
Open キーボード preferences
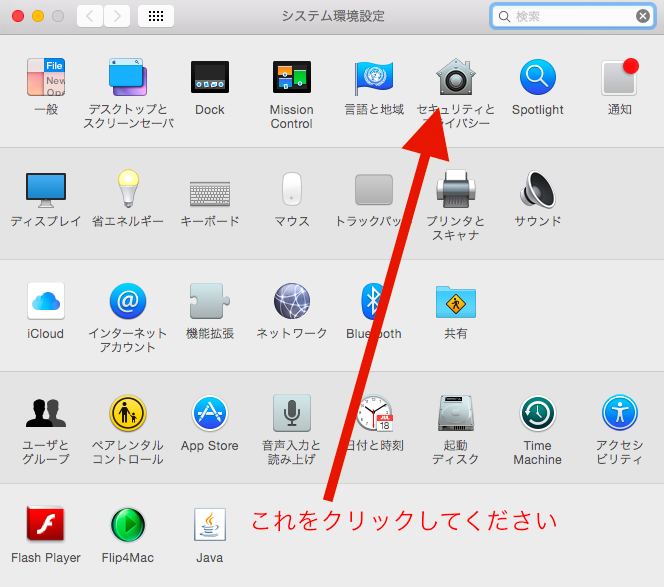tap(210, 194)
